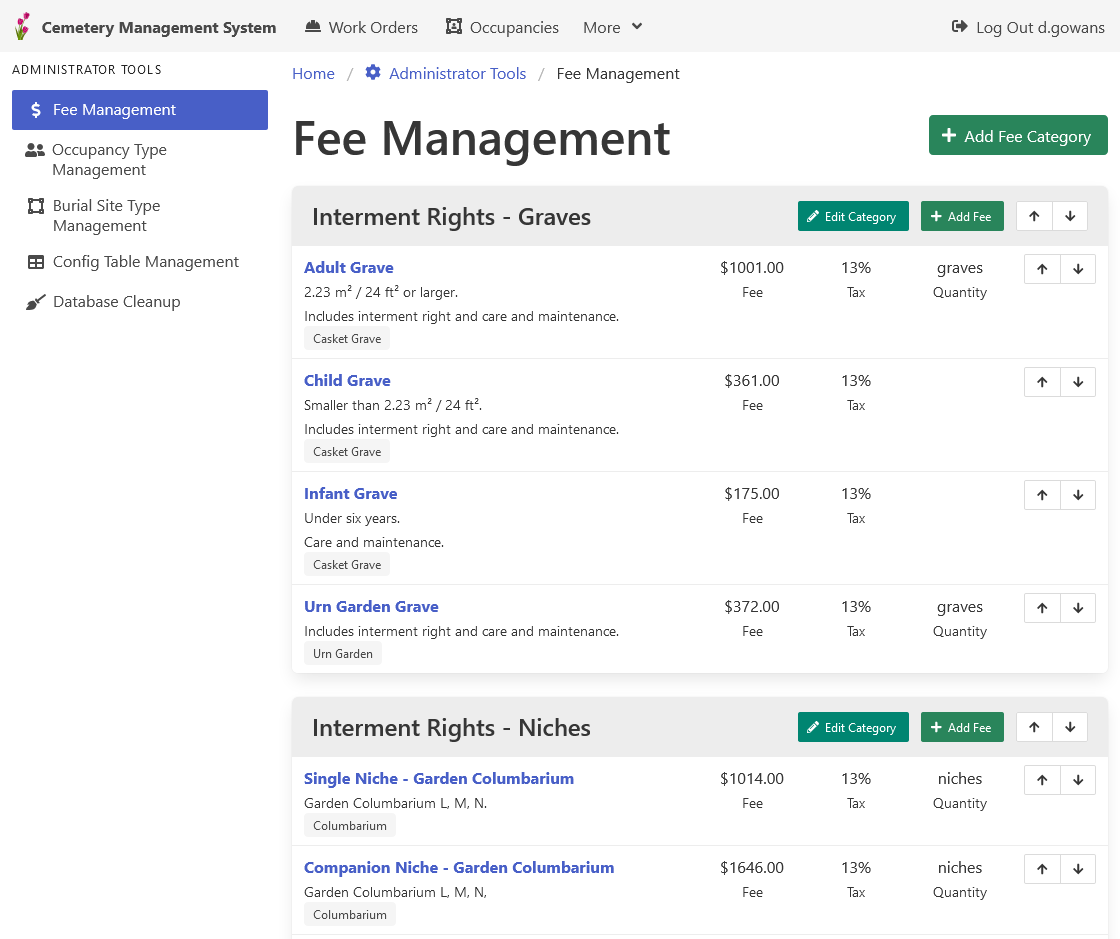Click the Home breadcrumb link
Viewport: 1120px width, 939px height.
pos(313,73)
